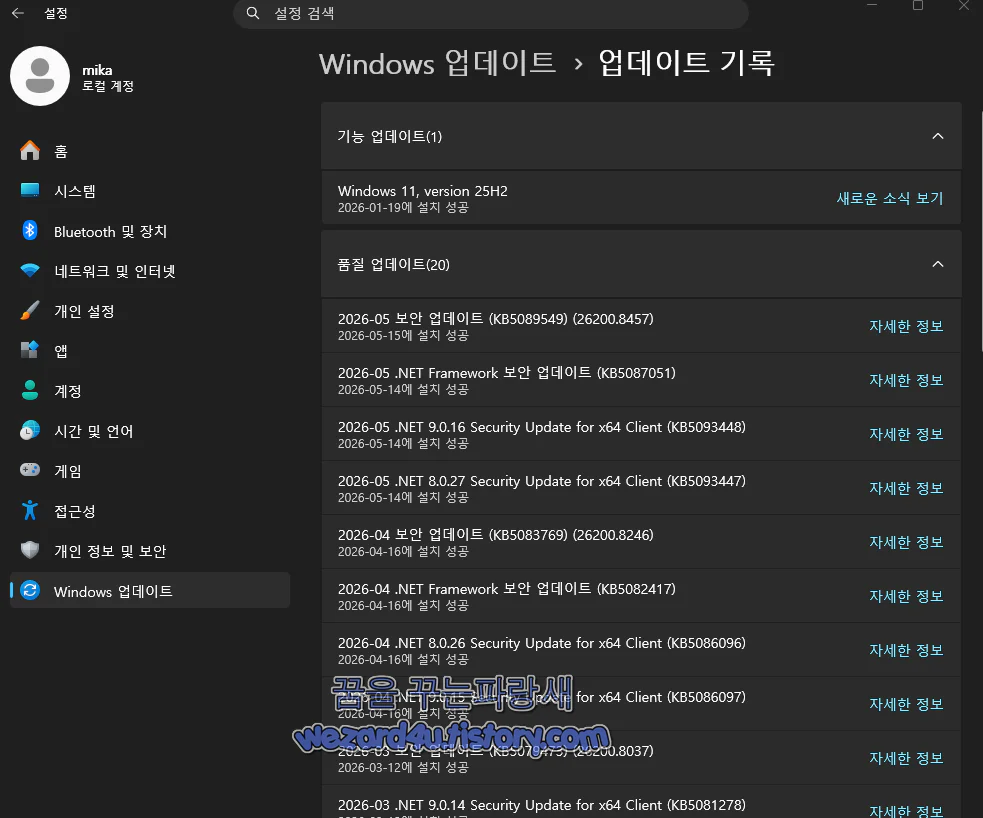Collapse the 기능 업데이트(1) section

pos(937,136)
